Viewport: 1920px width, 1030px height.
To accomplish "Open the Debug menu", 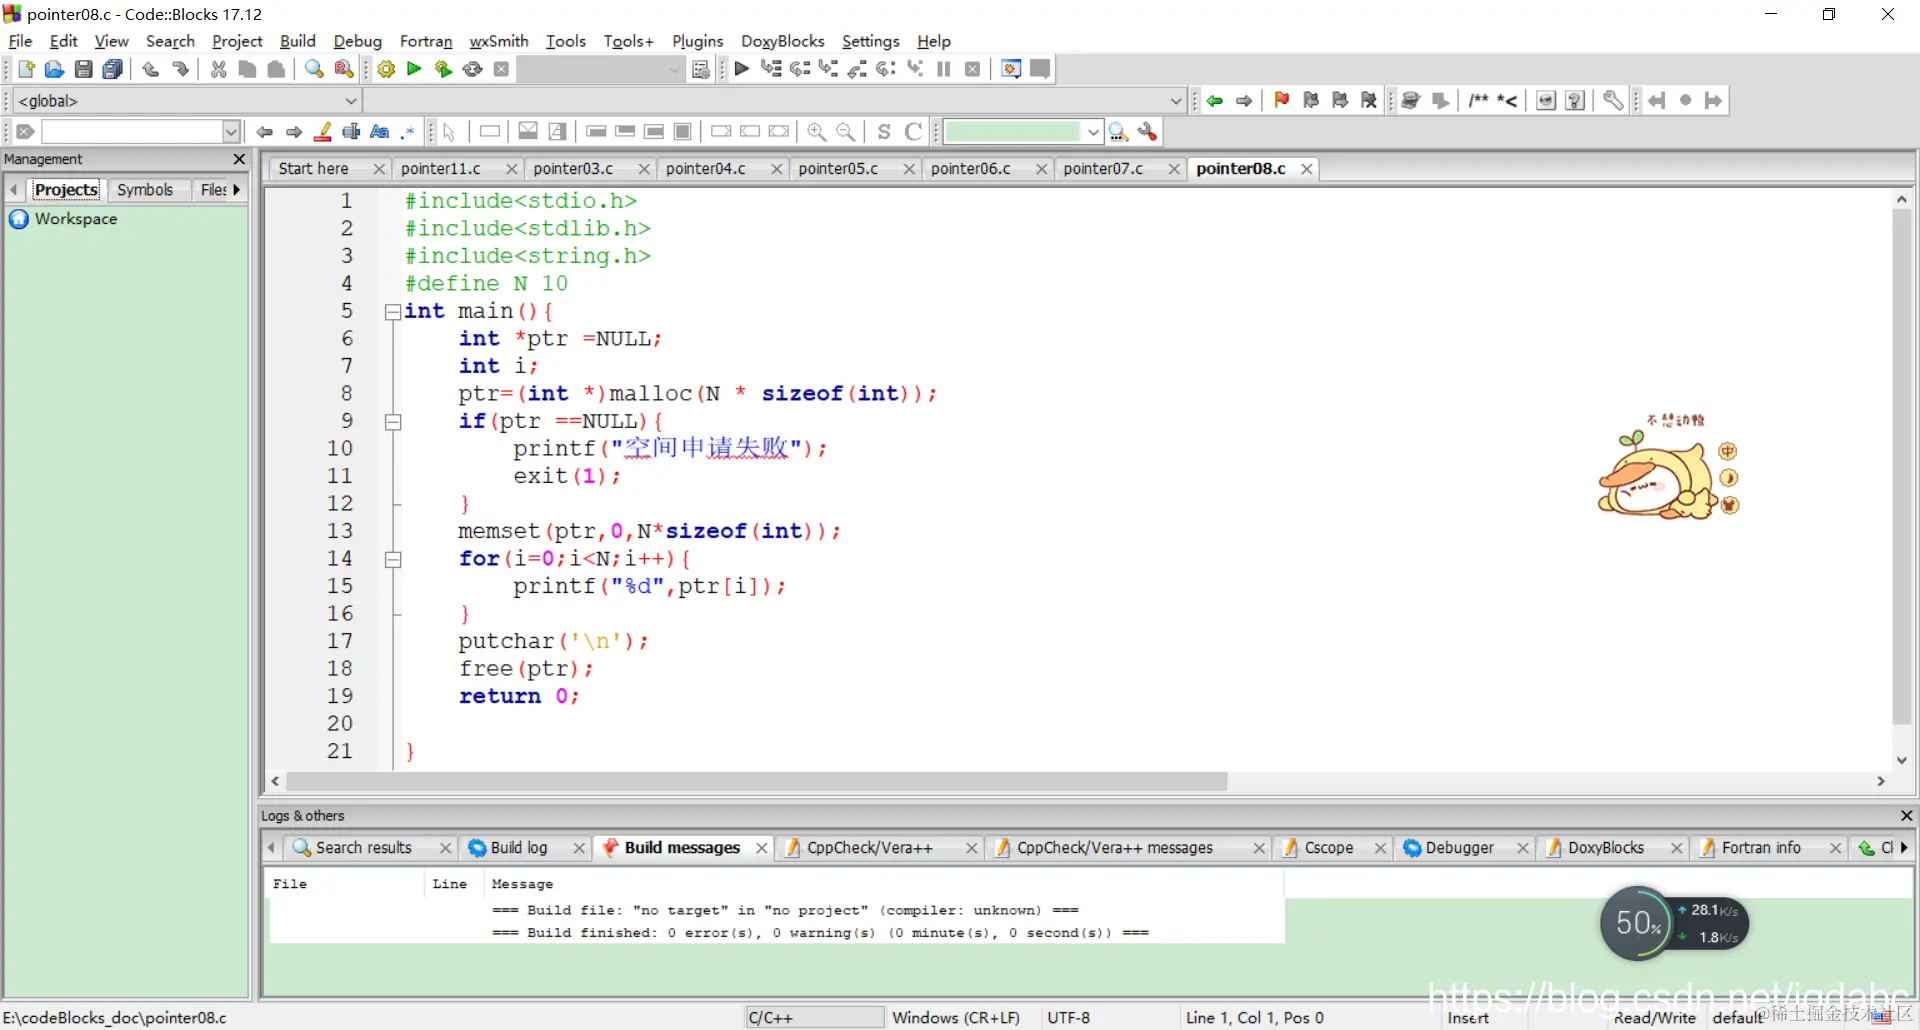I will click(x=357, y=41).
